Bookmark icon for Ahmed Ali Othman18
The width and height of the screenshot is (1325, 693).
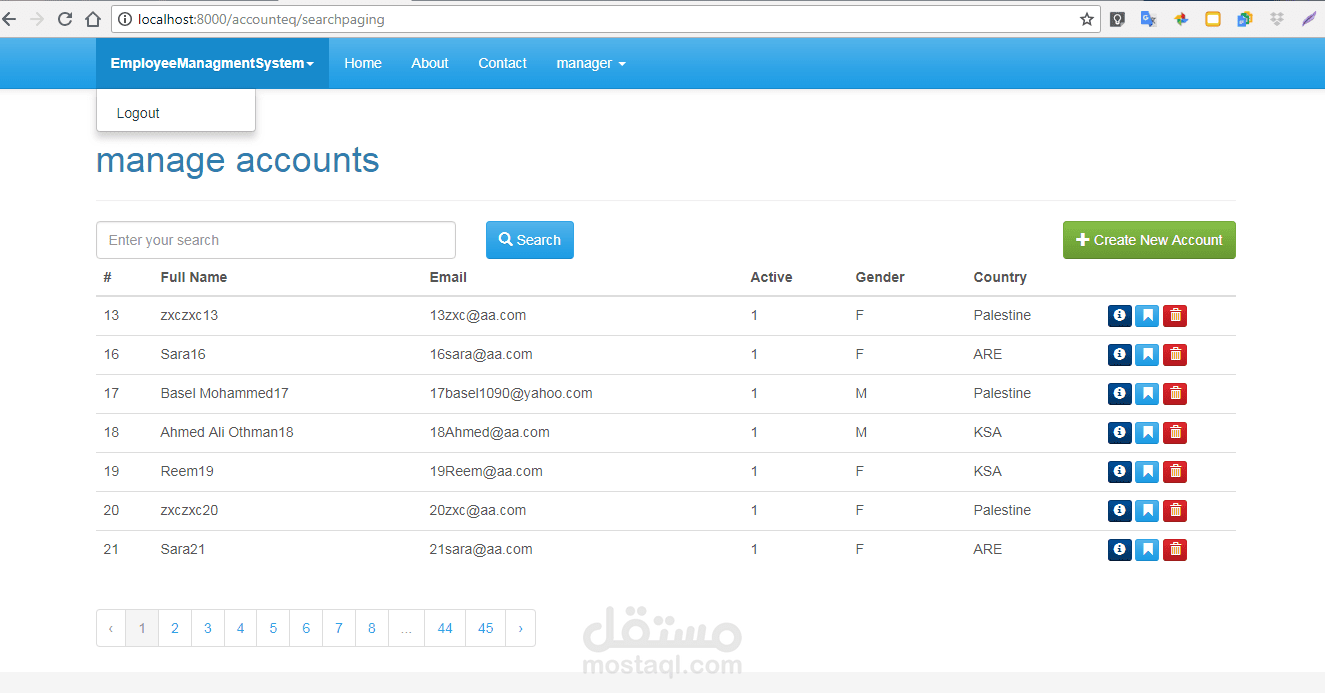(1147, 433)
